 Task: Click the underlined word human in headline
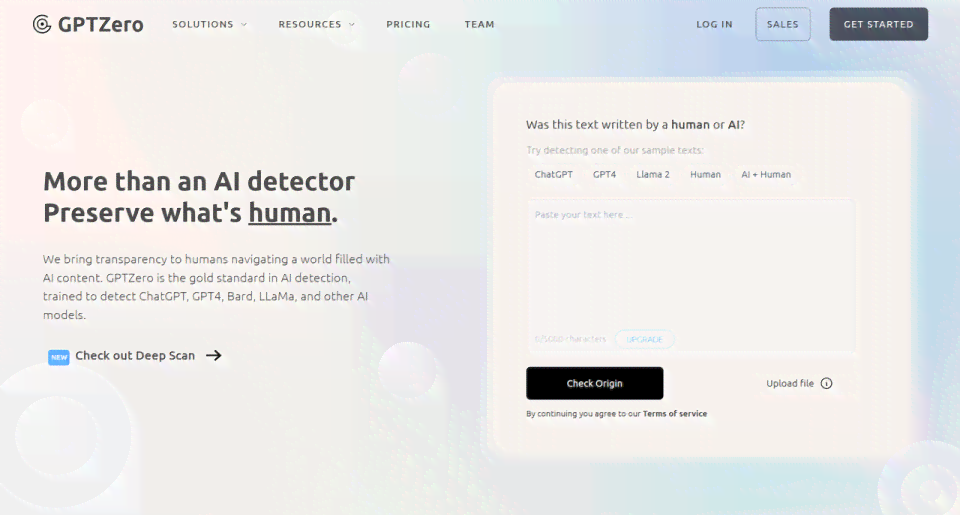coord(290,213)
